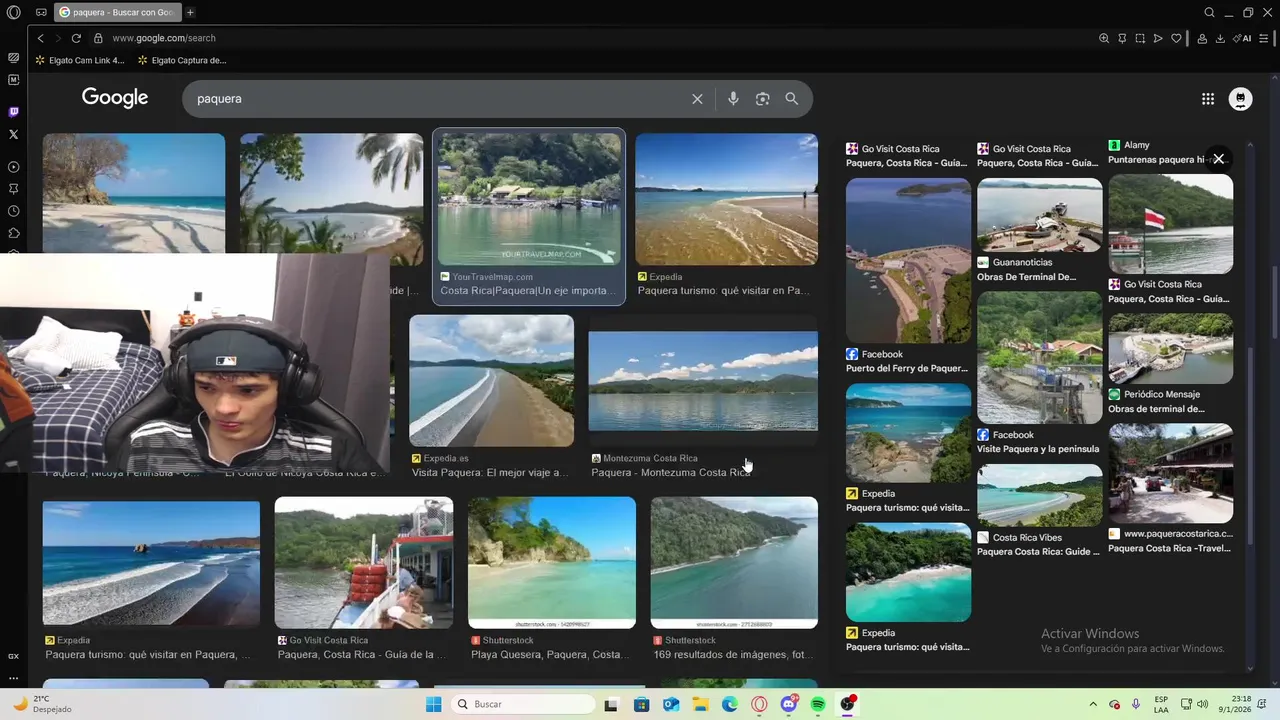Open the sidebar Player icon

(13, 167)
